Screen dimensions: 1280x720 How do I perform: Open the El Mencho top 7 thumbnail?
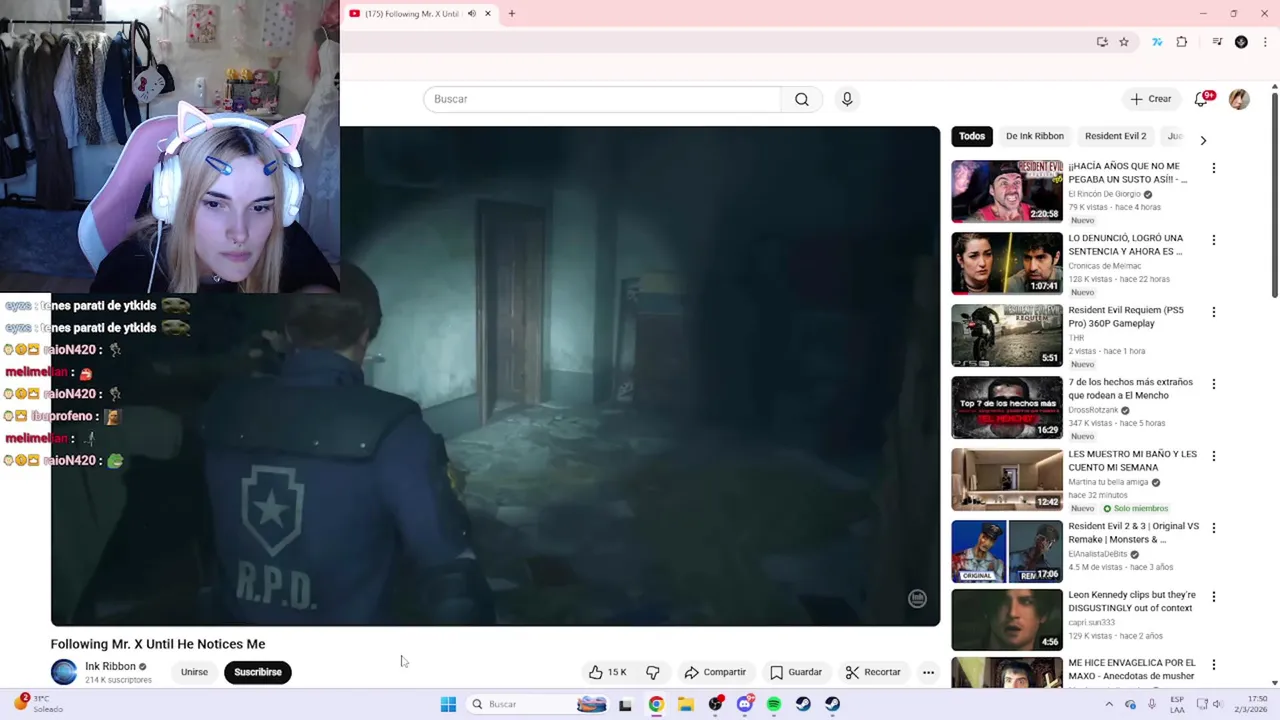click(1007, 407)
